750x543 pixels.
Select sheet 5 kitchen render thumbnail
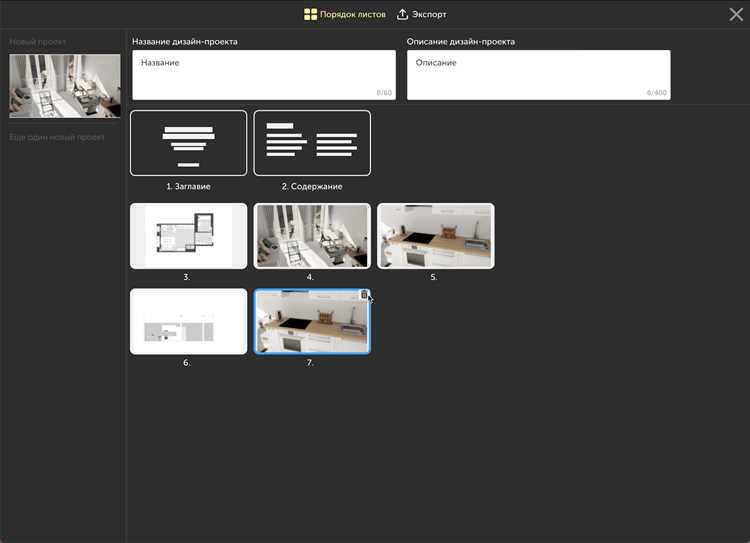click(x=436, y=236)
